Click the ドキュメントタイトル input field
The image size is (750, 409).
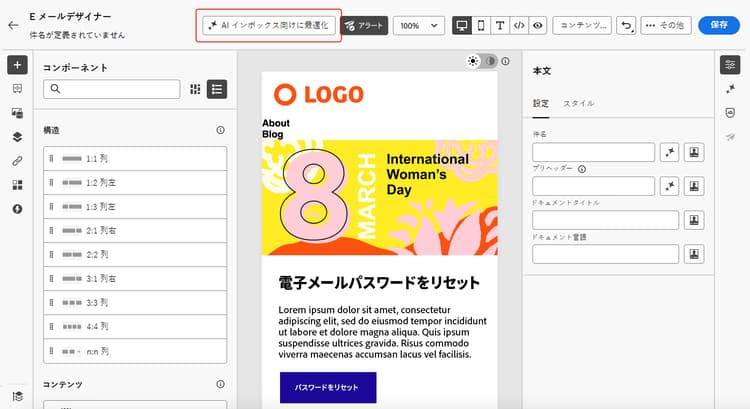point(605,220)
